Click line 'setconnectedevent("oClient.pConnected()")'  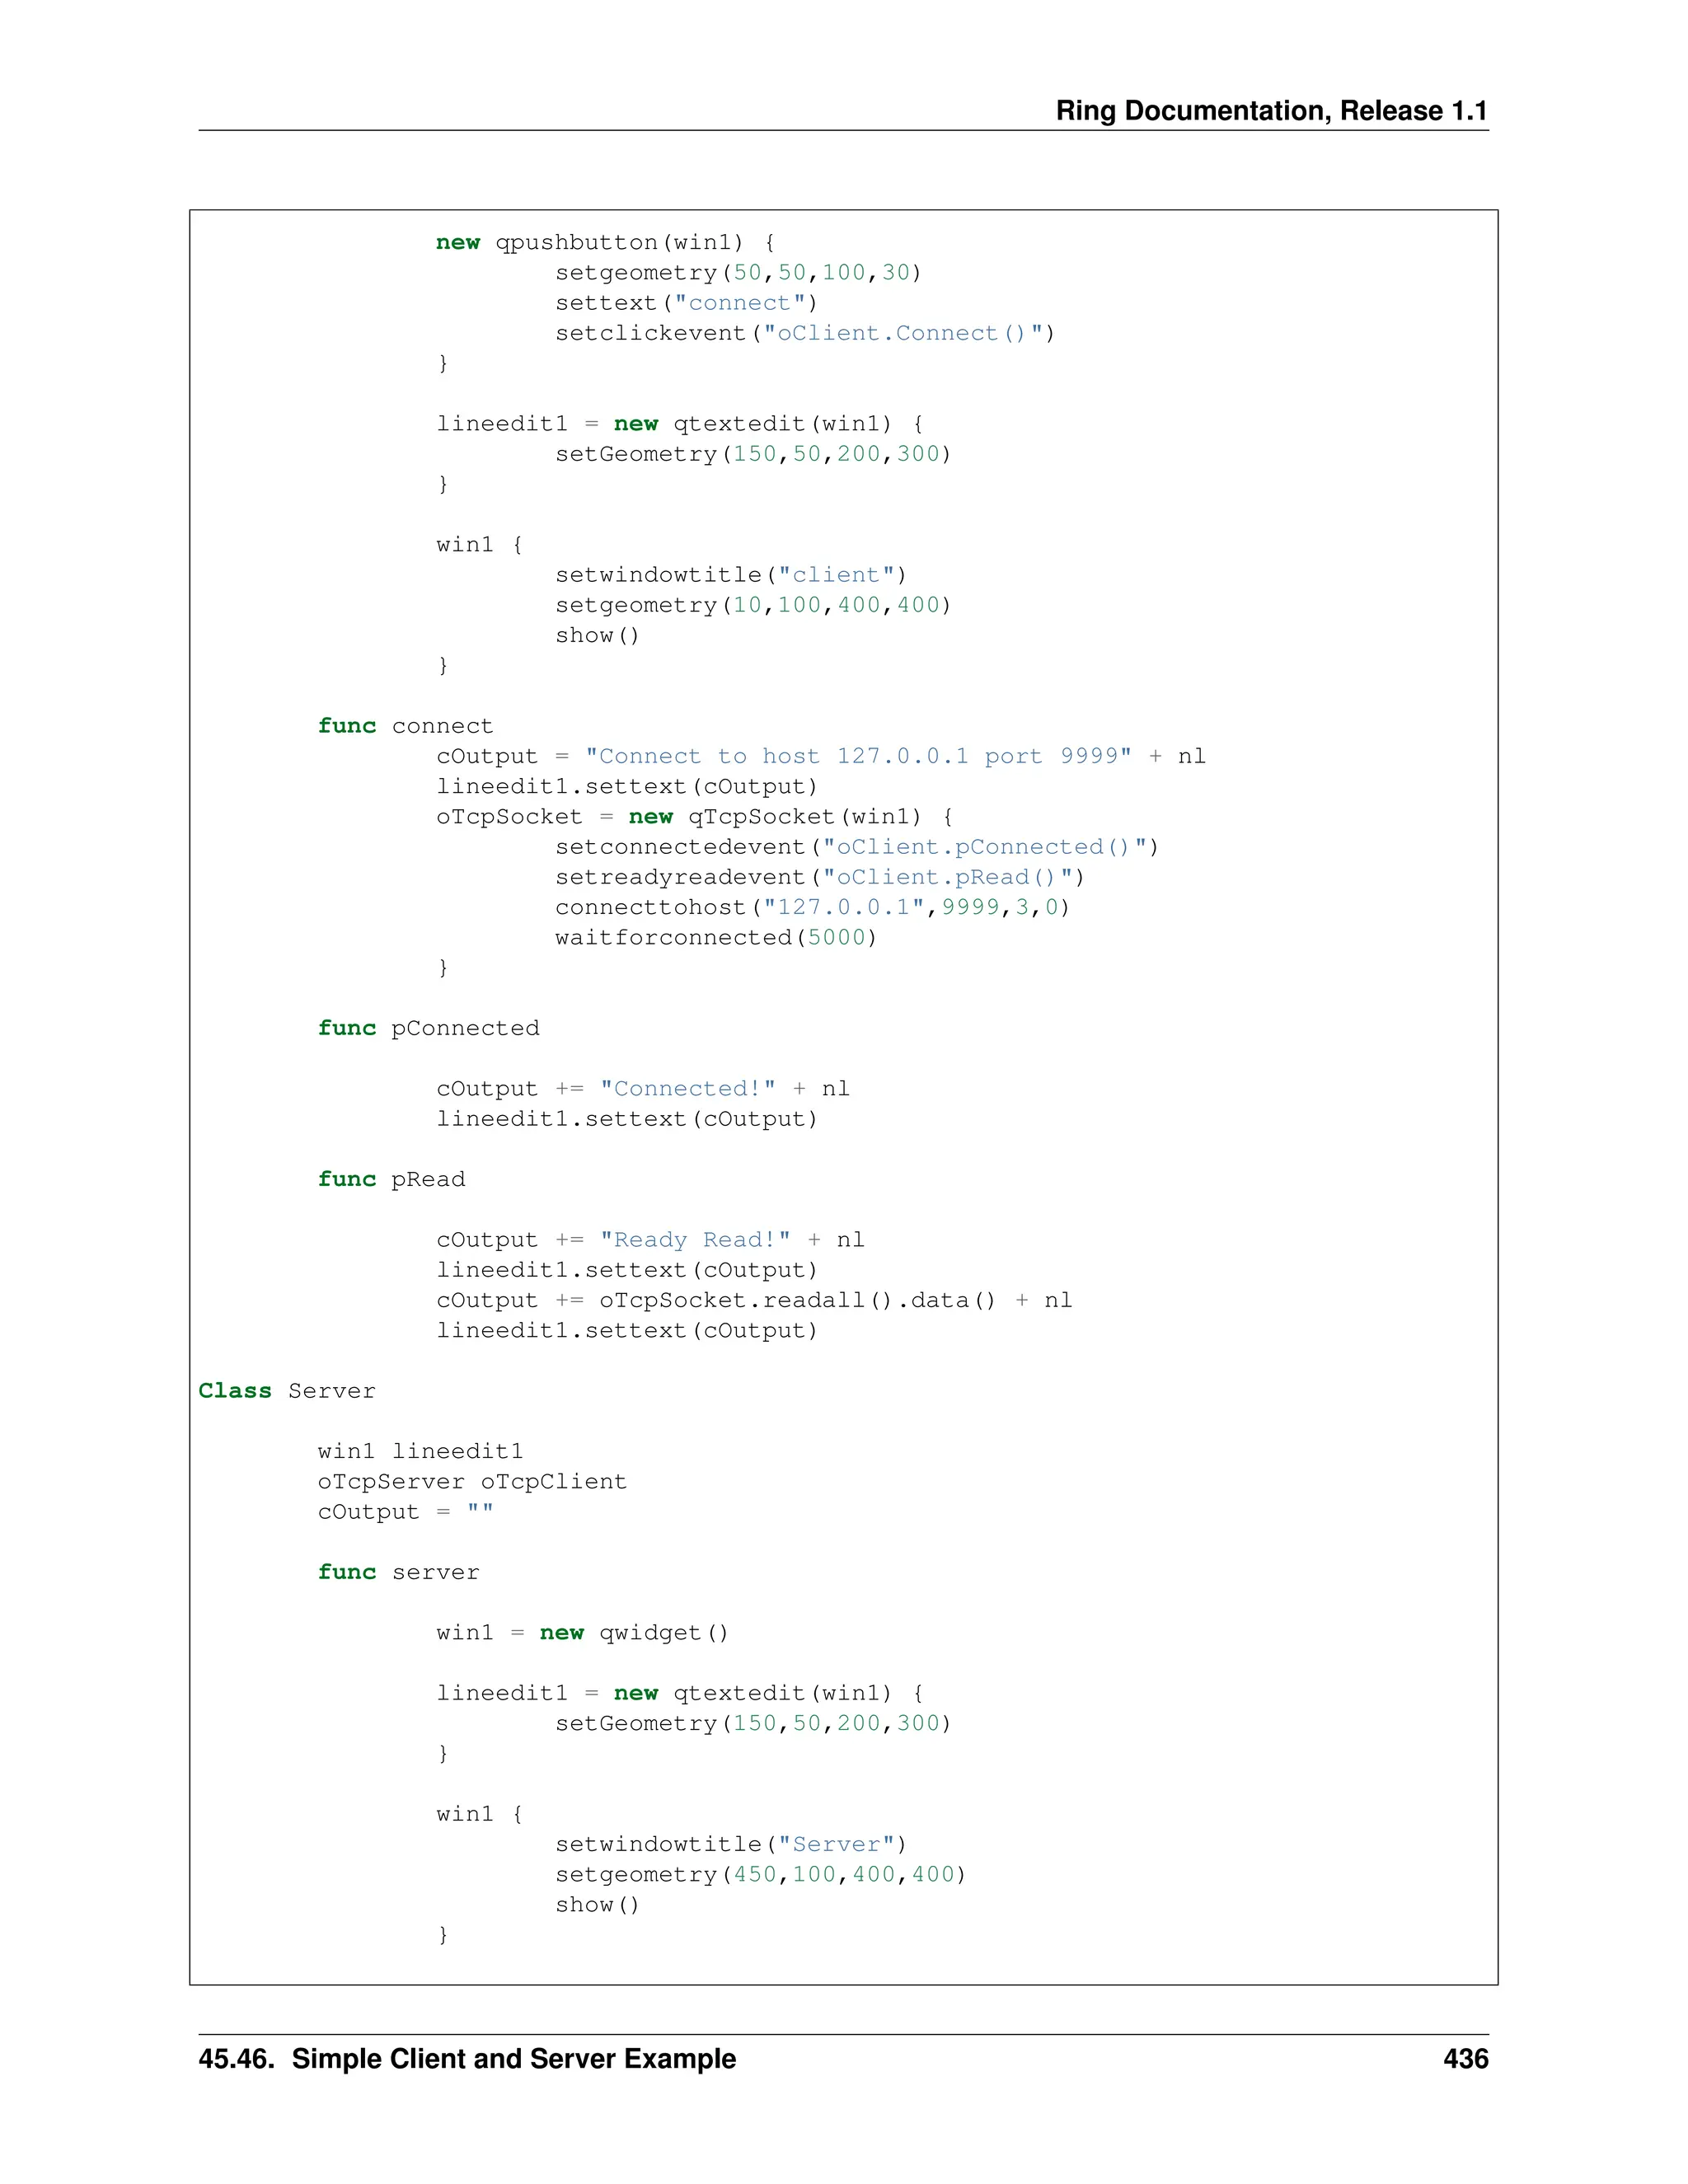click(857, 847)
